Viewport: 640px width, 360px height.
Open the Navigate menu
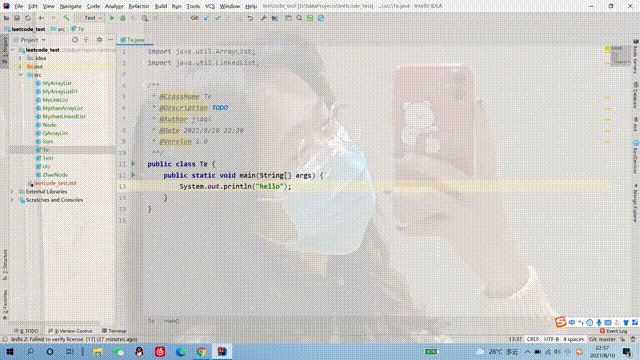[71, 6]
